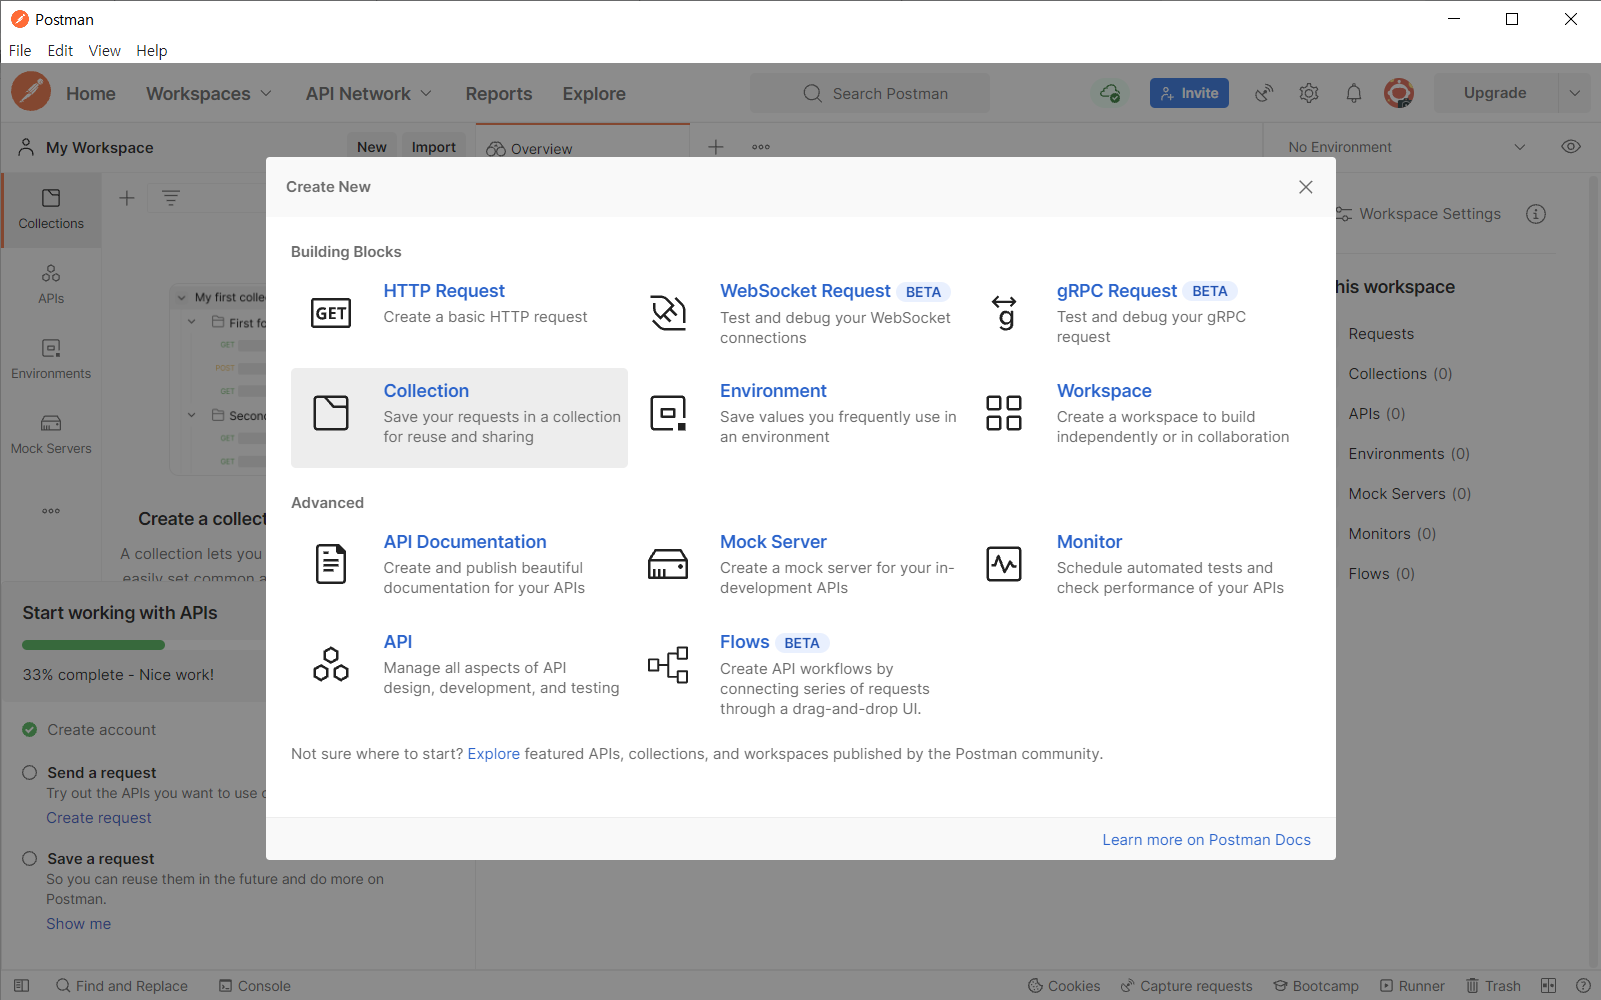Open Mock Servers in the sidebar
This screenshot has width=1601, height=1000.
coord(51,435)
